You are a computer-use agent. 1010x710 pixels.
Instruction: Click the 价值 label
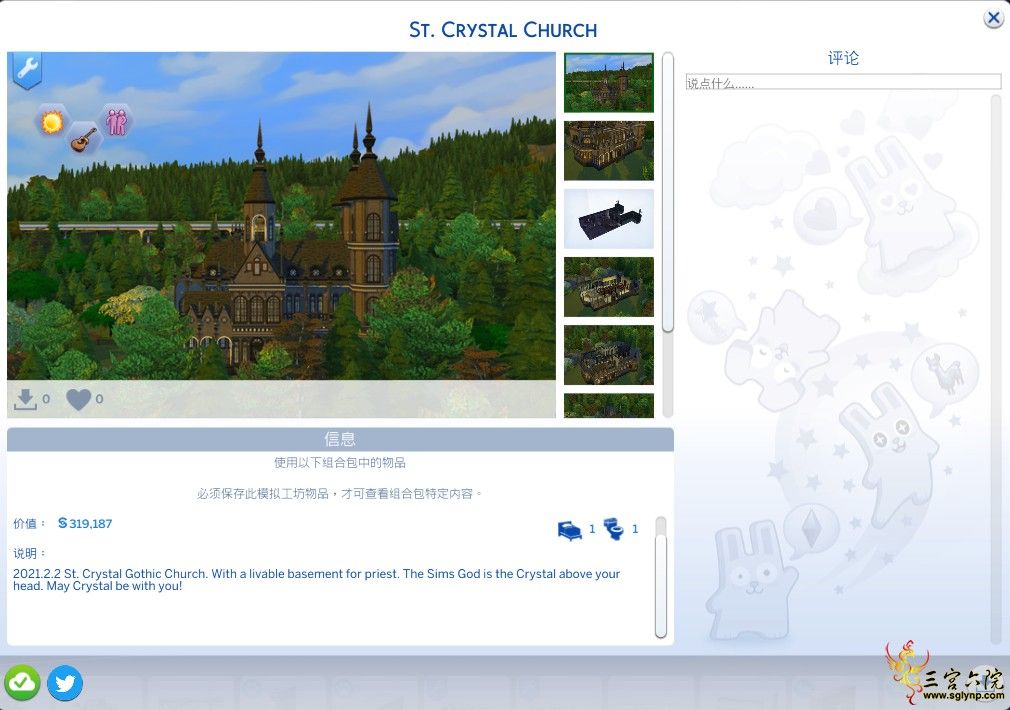(29, 524)
